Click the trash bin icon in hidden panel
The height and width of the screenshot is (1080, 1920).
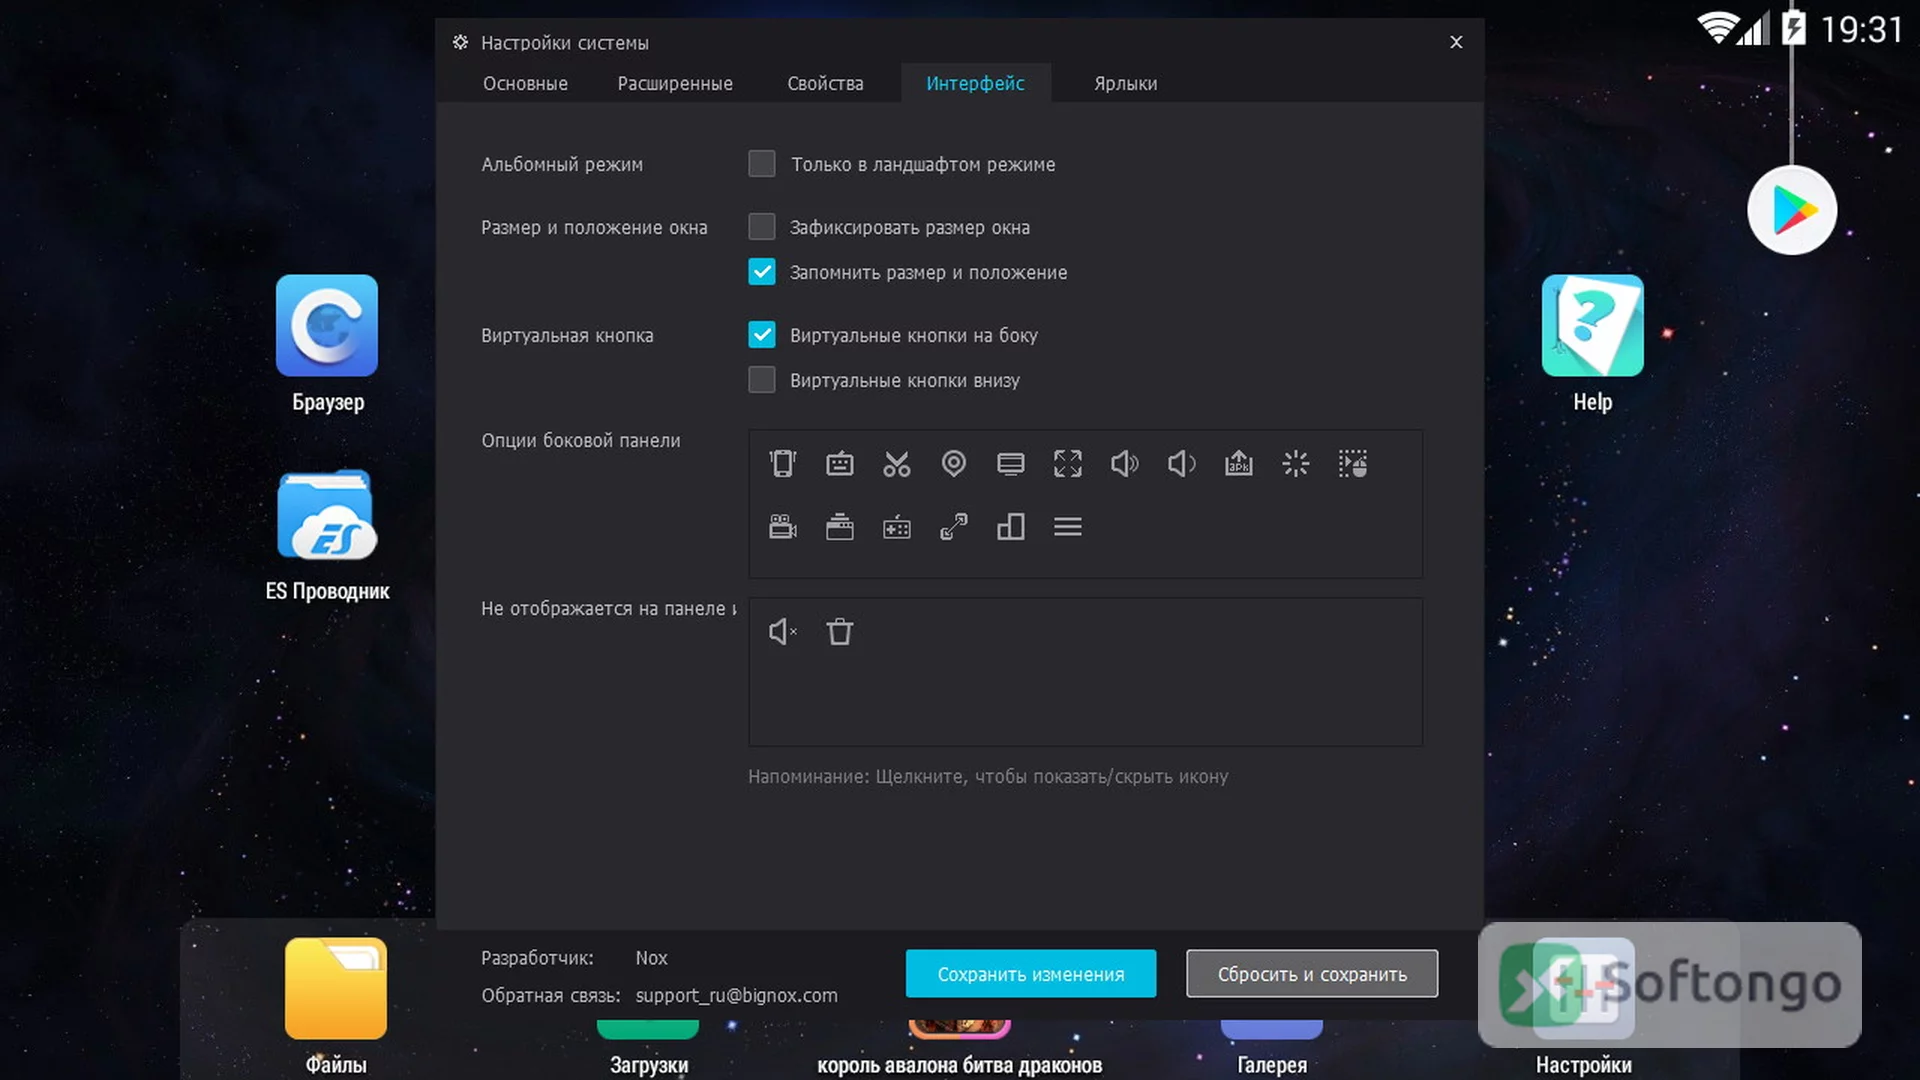(x=840, y=632)
